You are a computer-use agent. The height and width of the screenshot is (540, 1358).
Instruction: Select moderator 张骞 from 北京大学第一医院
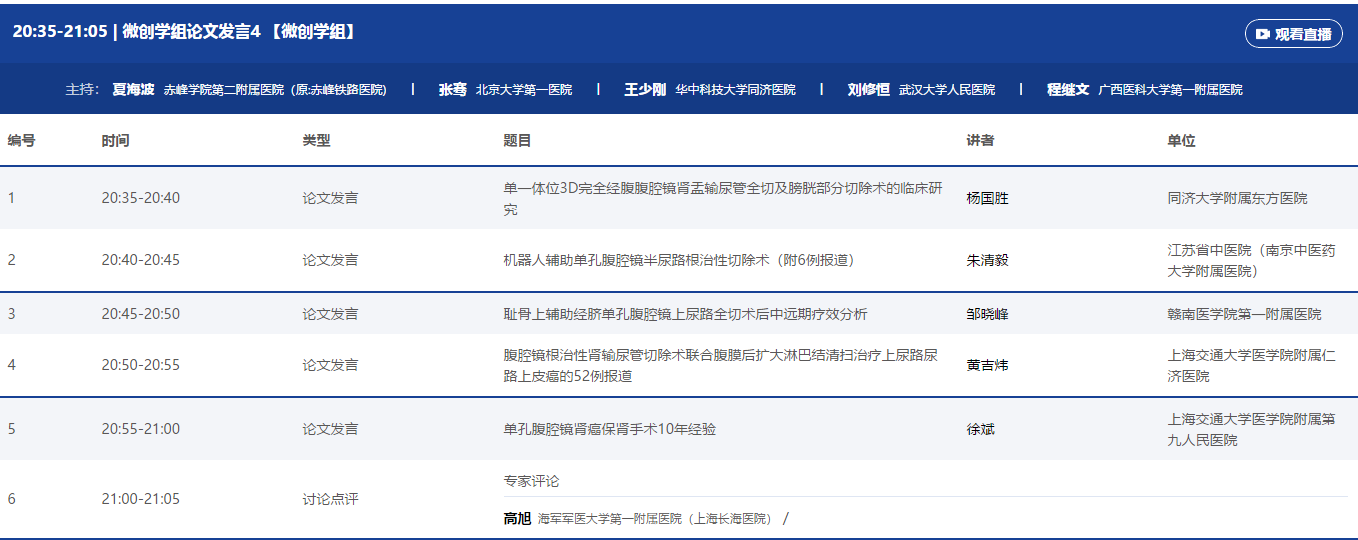(x=453, y=89)
